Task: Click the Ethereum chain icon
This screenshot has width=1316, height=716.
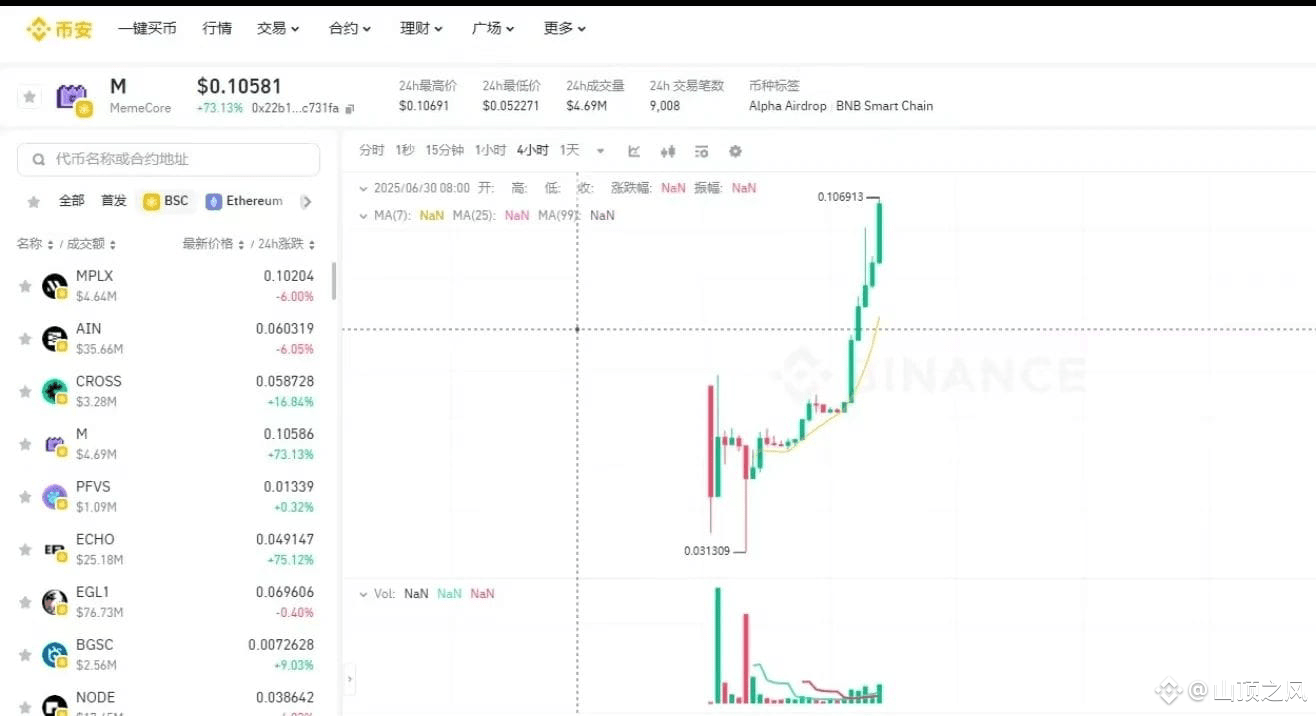Action: click(x=213, y=202)
